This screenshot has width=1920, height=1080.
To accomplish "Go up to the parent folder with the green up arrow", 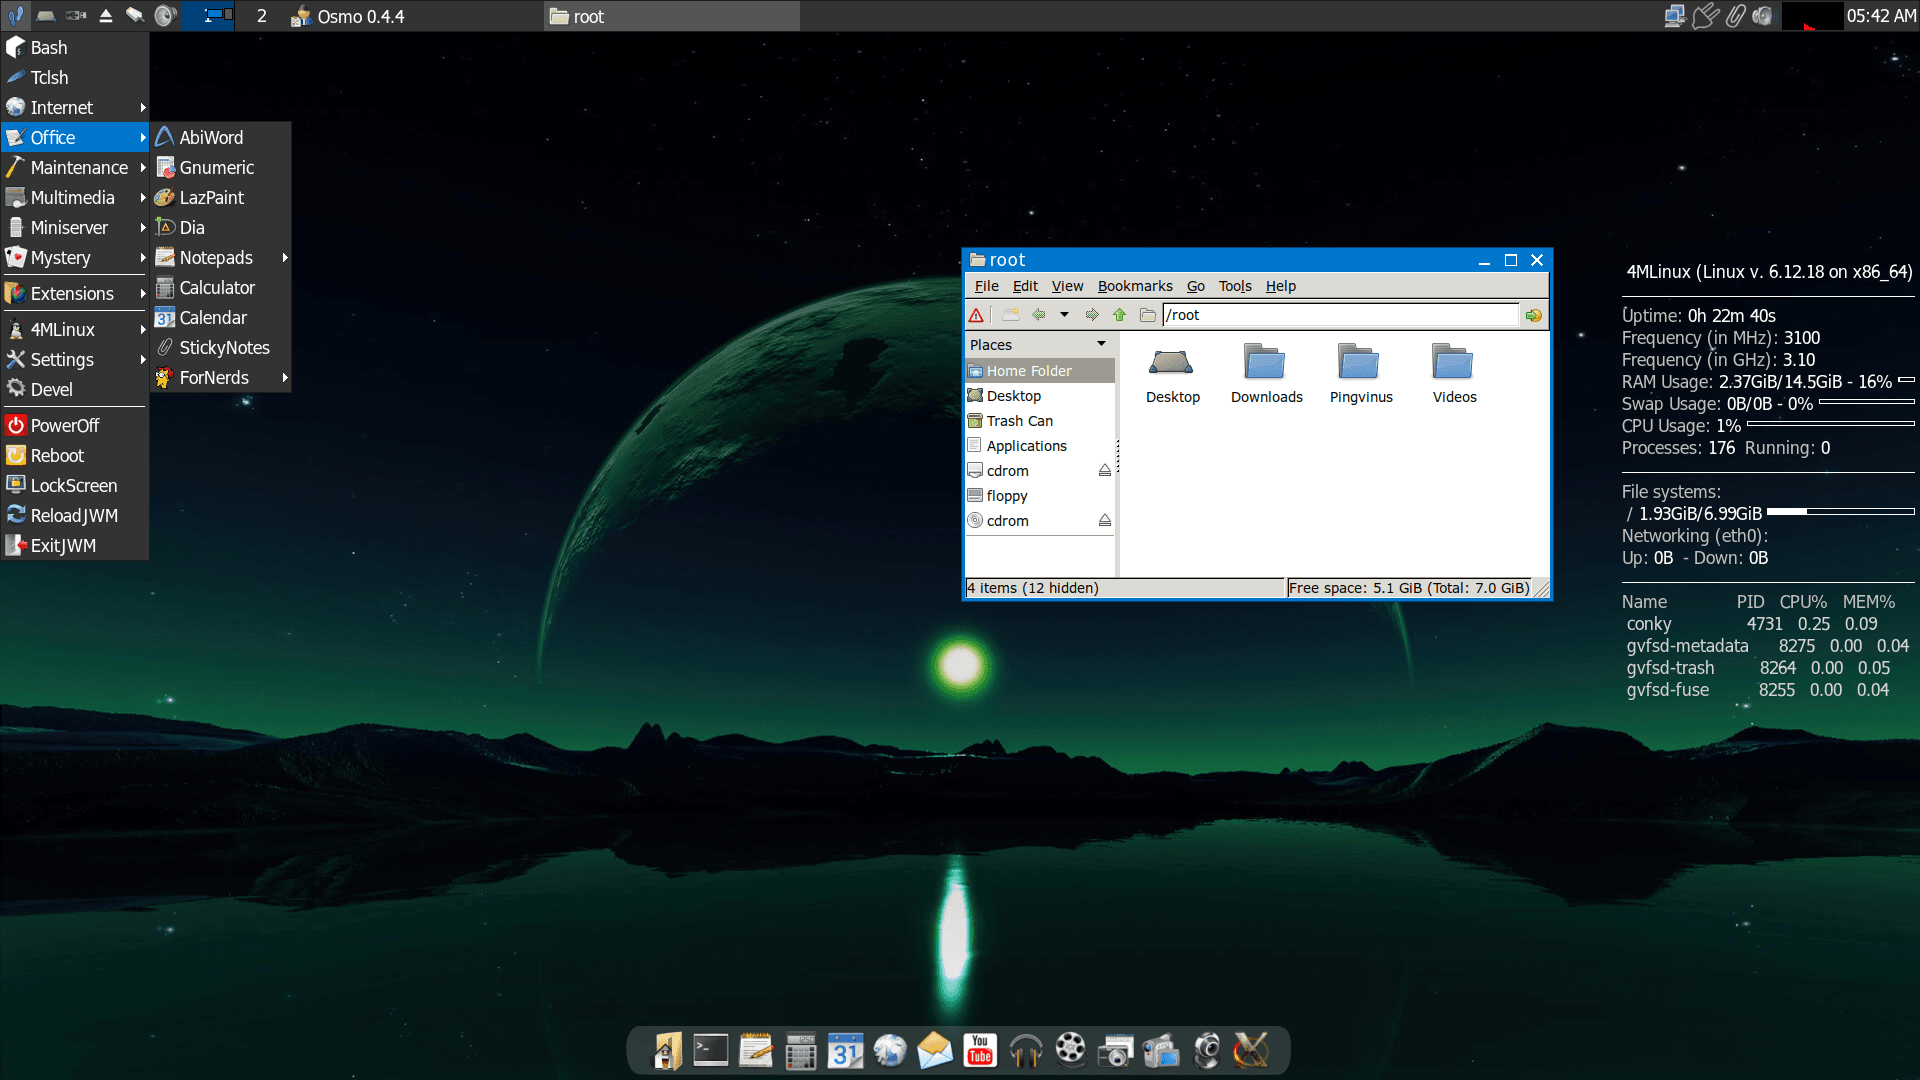I will 1119,315.
